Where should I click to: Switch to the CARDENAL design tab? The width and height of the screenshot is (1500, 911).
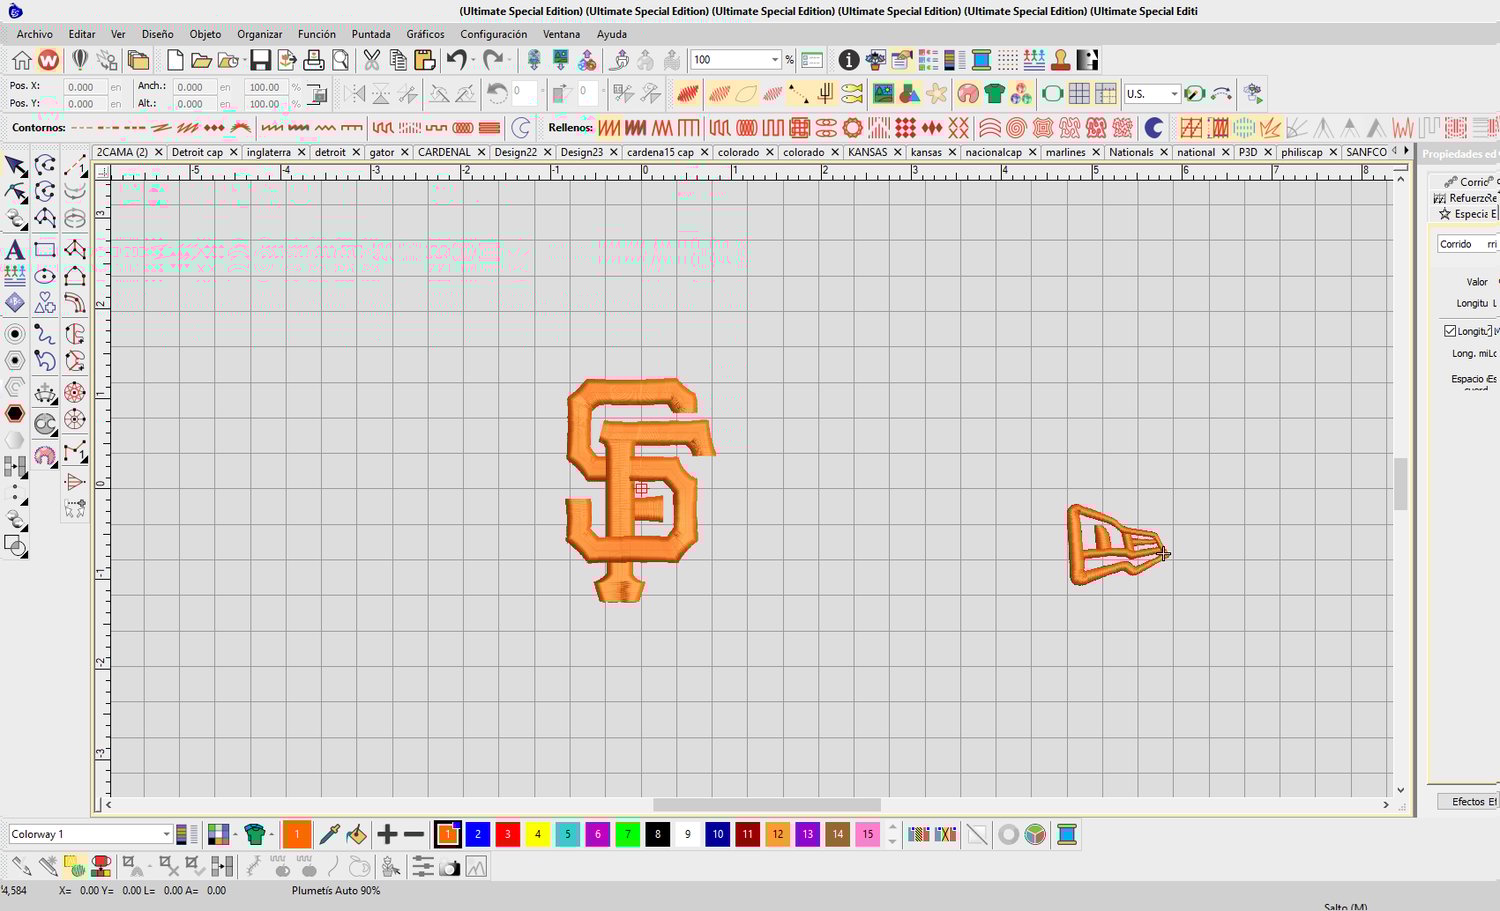click(443, 152)
